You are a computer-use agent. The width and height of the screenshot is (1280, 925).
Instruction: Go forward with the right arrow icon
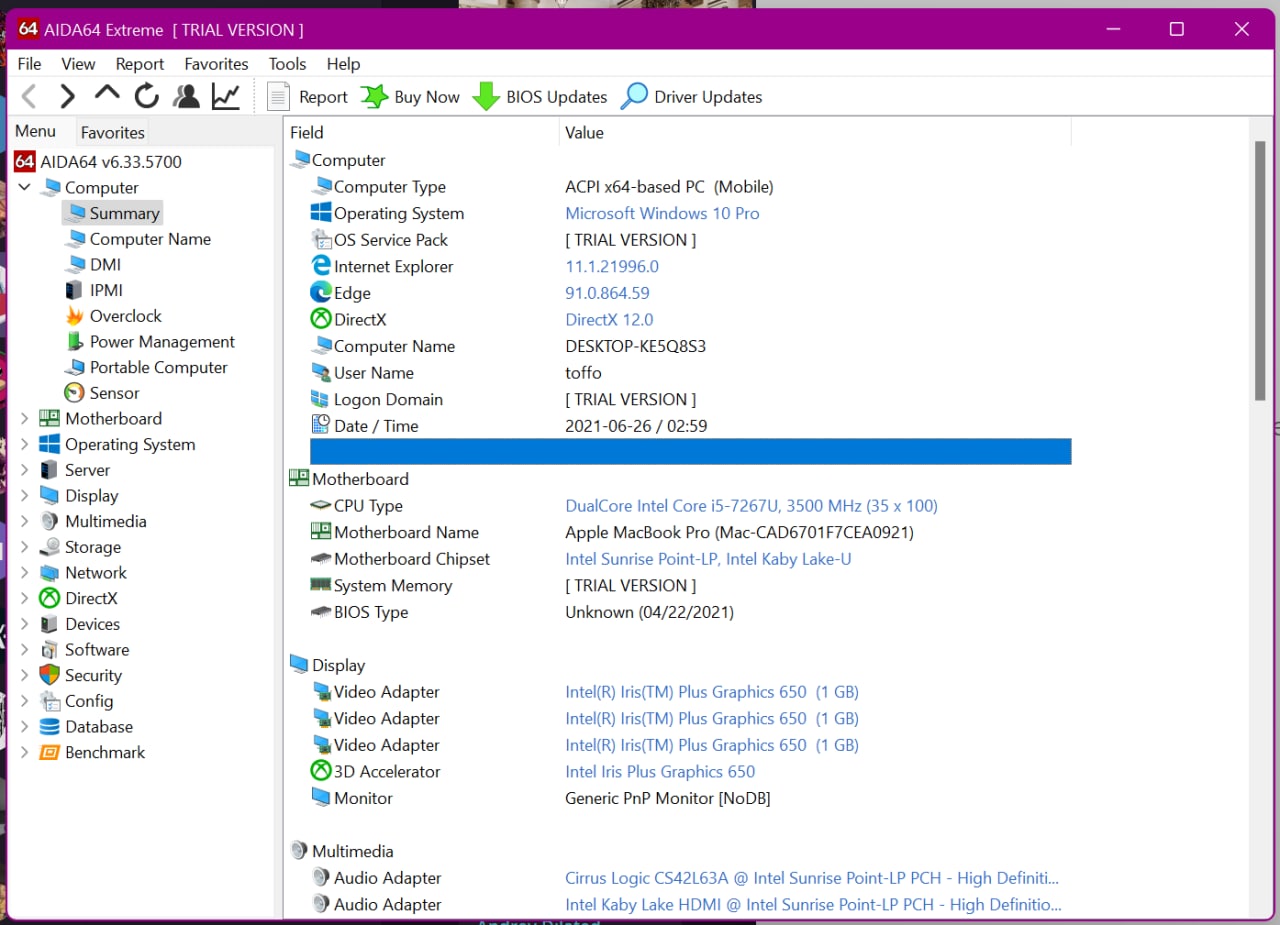67,97
